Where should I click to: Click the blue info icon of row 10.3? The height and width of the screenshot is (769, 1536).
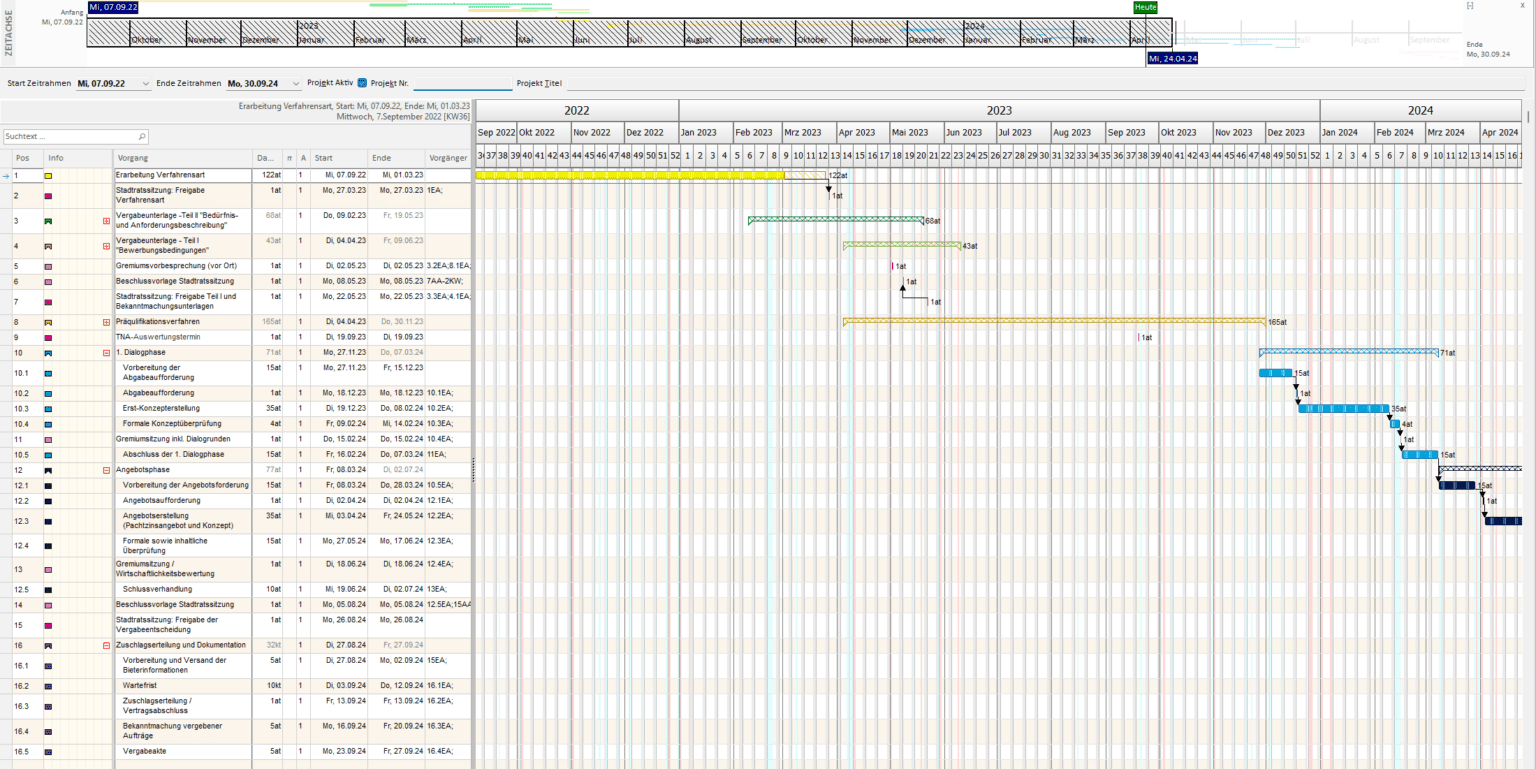[x=49, y=409]
